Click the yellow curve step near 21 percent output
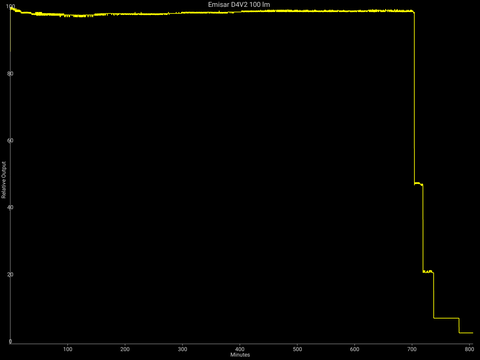 tap(428, 272)
